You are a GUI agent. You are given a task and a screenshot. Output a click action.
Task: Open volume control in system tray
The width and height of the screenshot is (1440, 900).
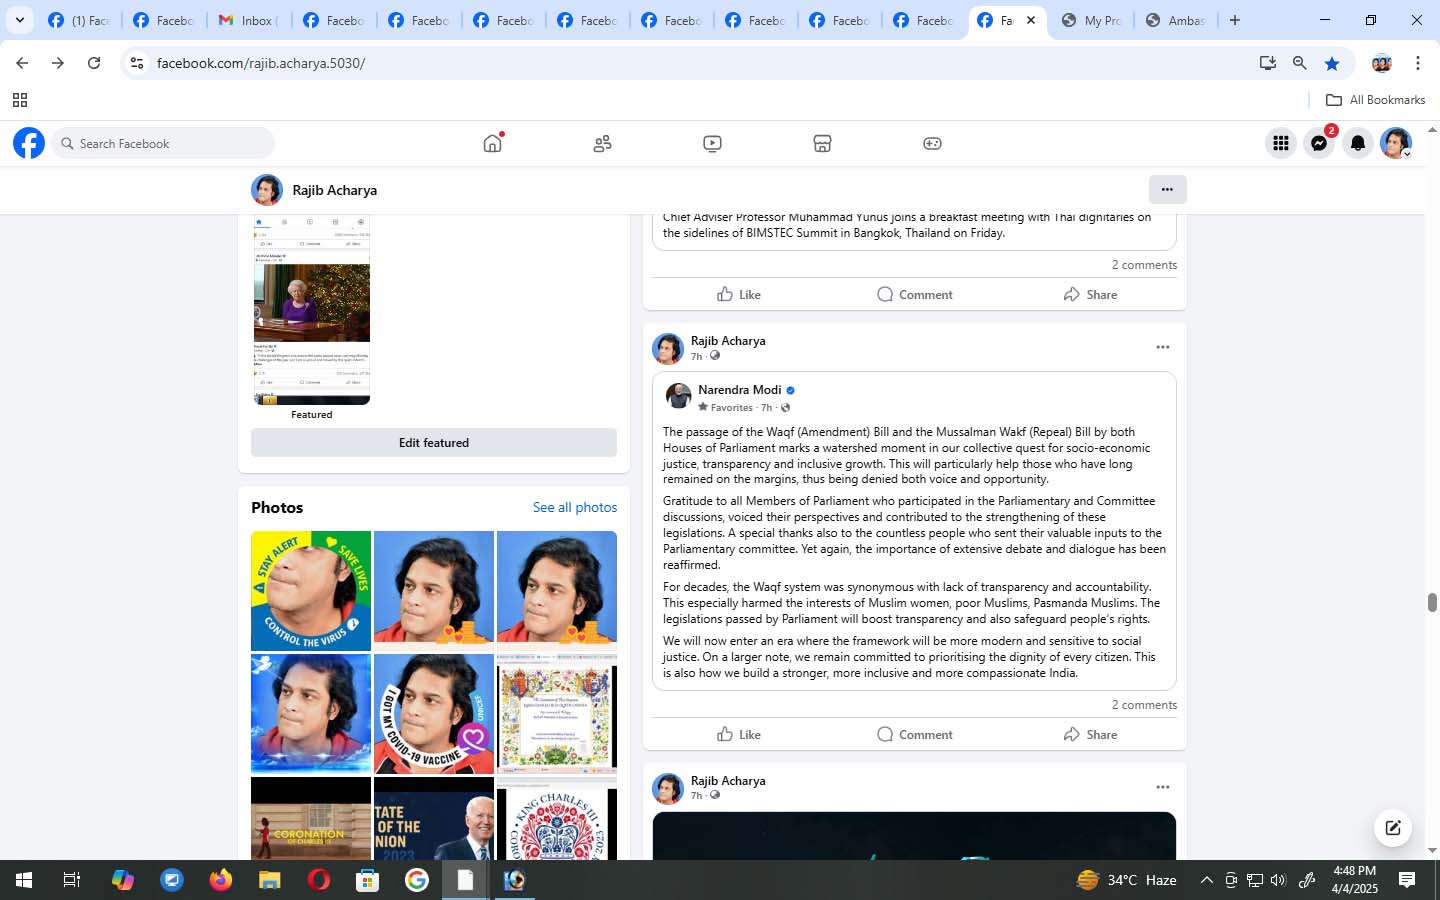(x=1278, y=880)
